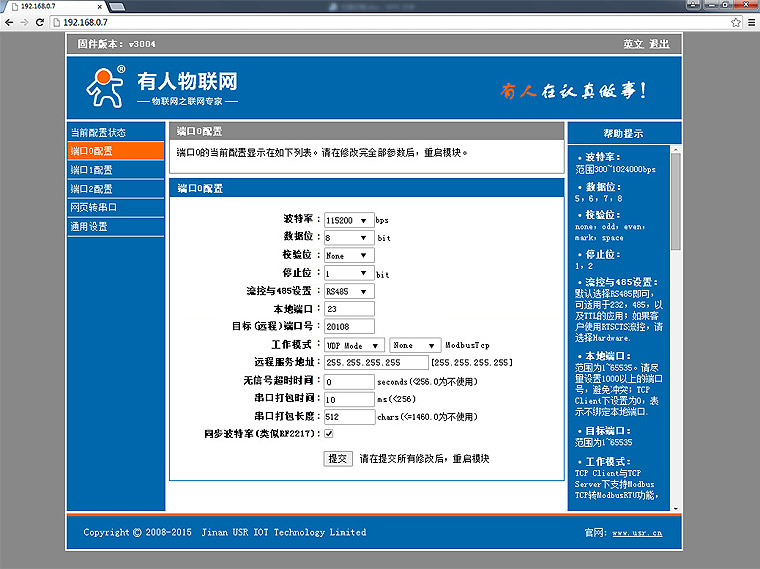The image size is (760, 569).
Task: Click the 退出 logout link
Action: 659,44
